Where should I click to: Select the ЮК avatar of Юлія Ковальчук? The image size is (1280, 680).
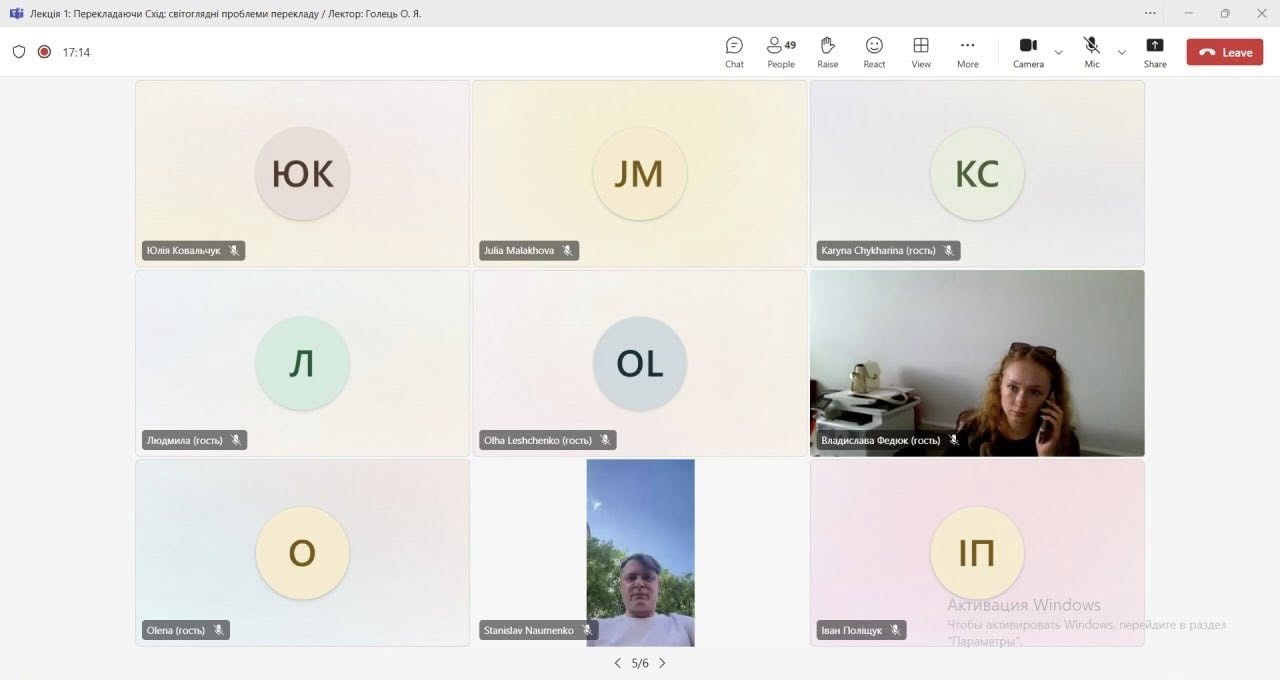click(x=302, y=174)
